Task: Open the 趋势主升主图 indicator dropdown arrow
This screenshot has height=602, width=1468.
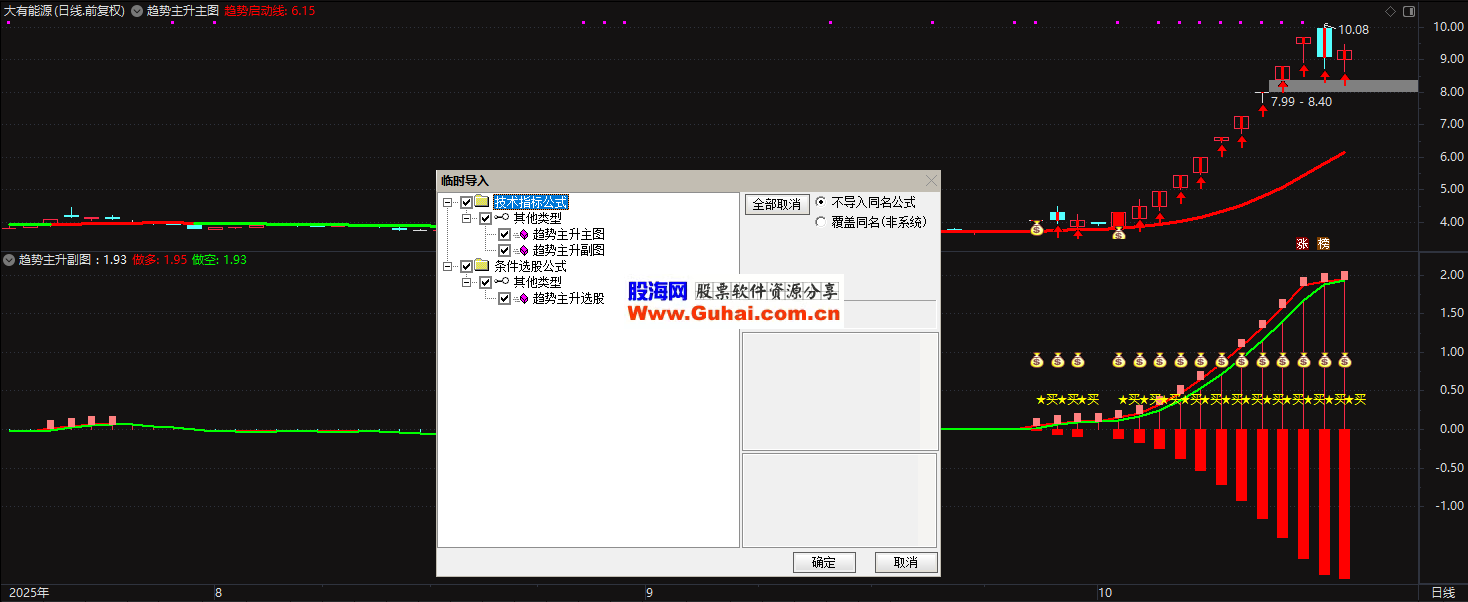Action: pos(137,11)
